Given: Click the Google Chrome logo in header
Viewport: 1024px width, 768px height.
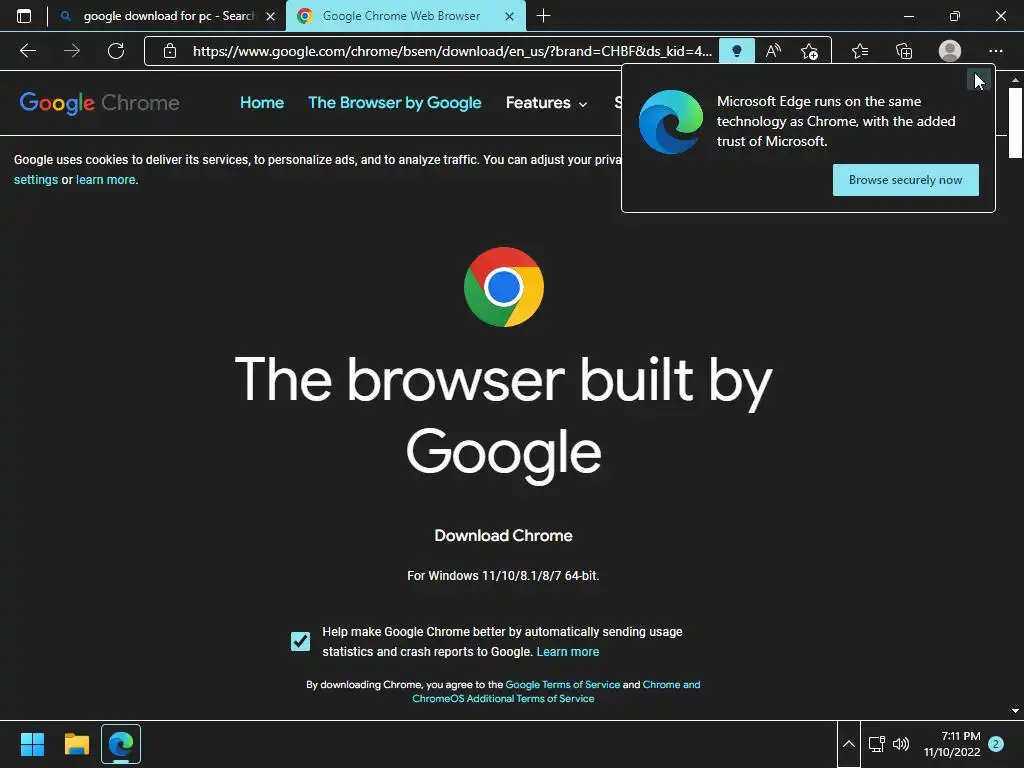Looking at the screenshot, I should click(99, 103).
